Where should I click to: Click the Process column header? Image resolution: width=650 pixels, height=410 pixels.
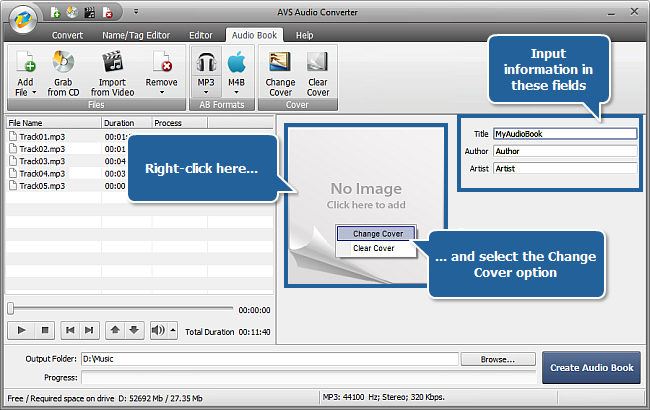pos(179,123)
